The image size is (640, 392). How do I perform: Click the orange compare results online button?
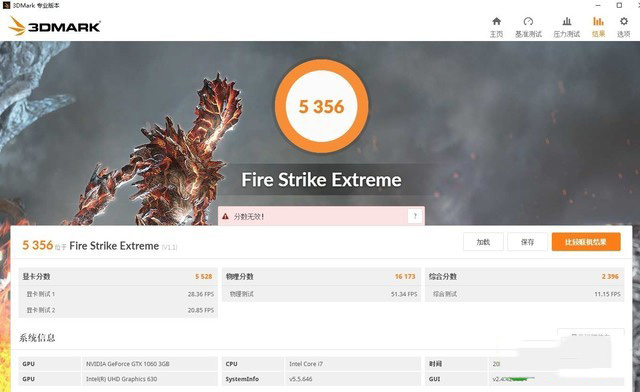586,242
